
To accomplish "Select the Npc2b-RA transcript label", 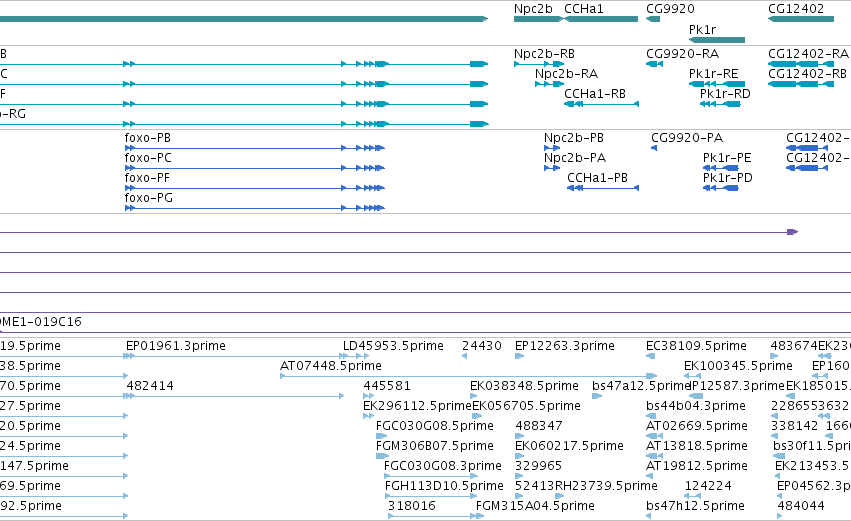I will pyautogui.click(x=566, y=74).
